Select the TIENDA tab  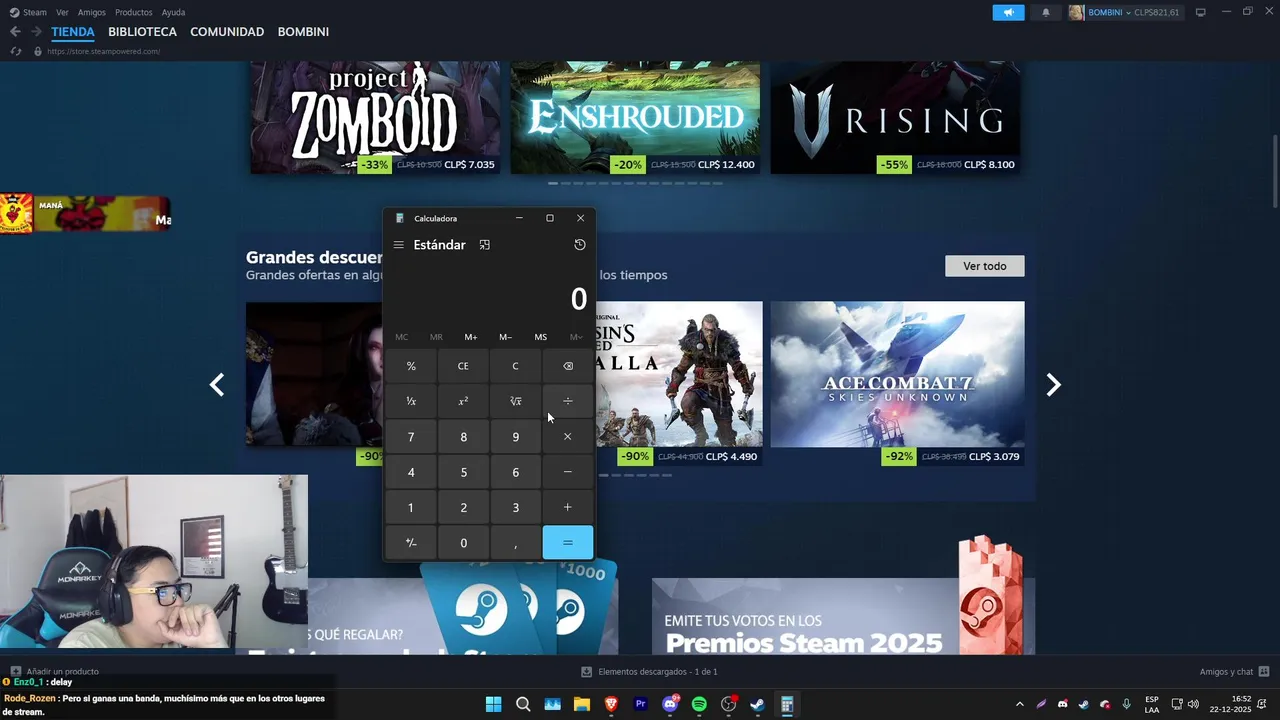tap(73, 32)
